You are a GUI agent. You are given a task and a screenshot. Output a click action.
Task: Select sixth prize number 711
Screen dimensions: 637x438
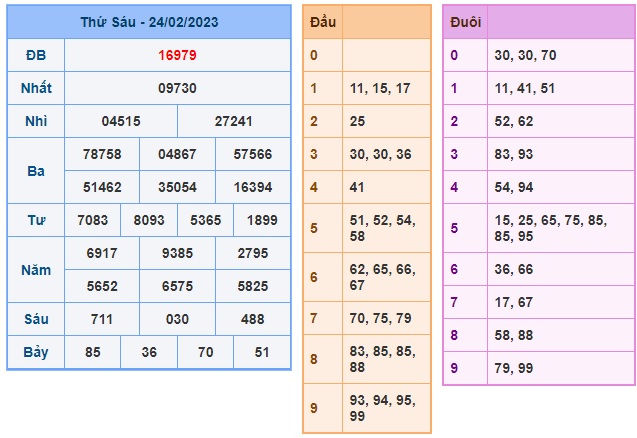[x=102, y=319]
